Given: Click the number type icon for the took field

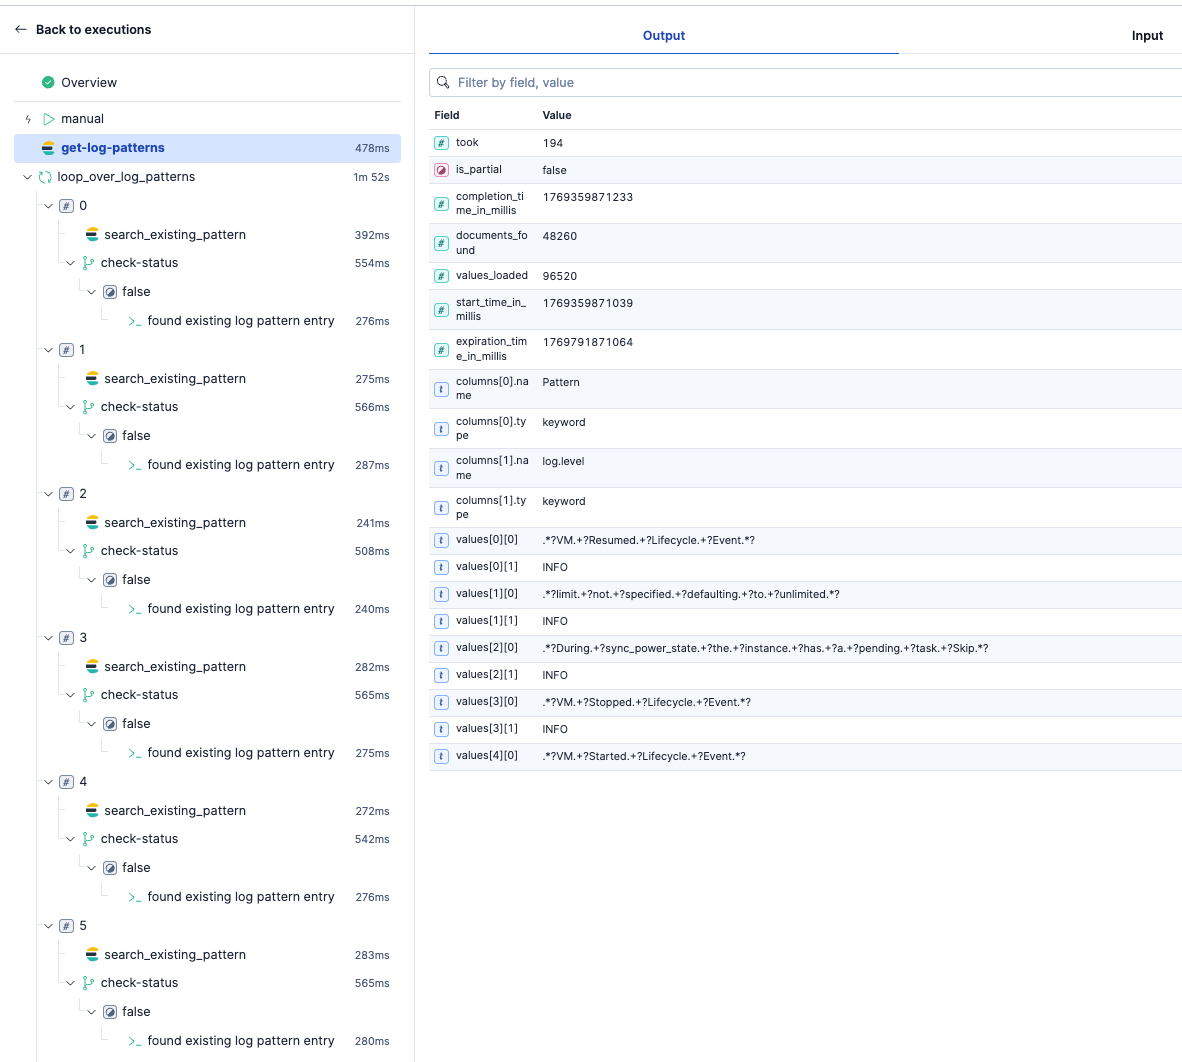Looking at the screenshot, I should click(x=442, y=142).
